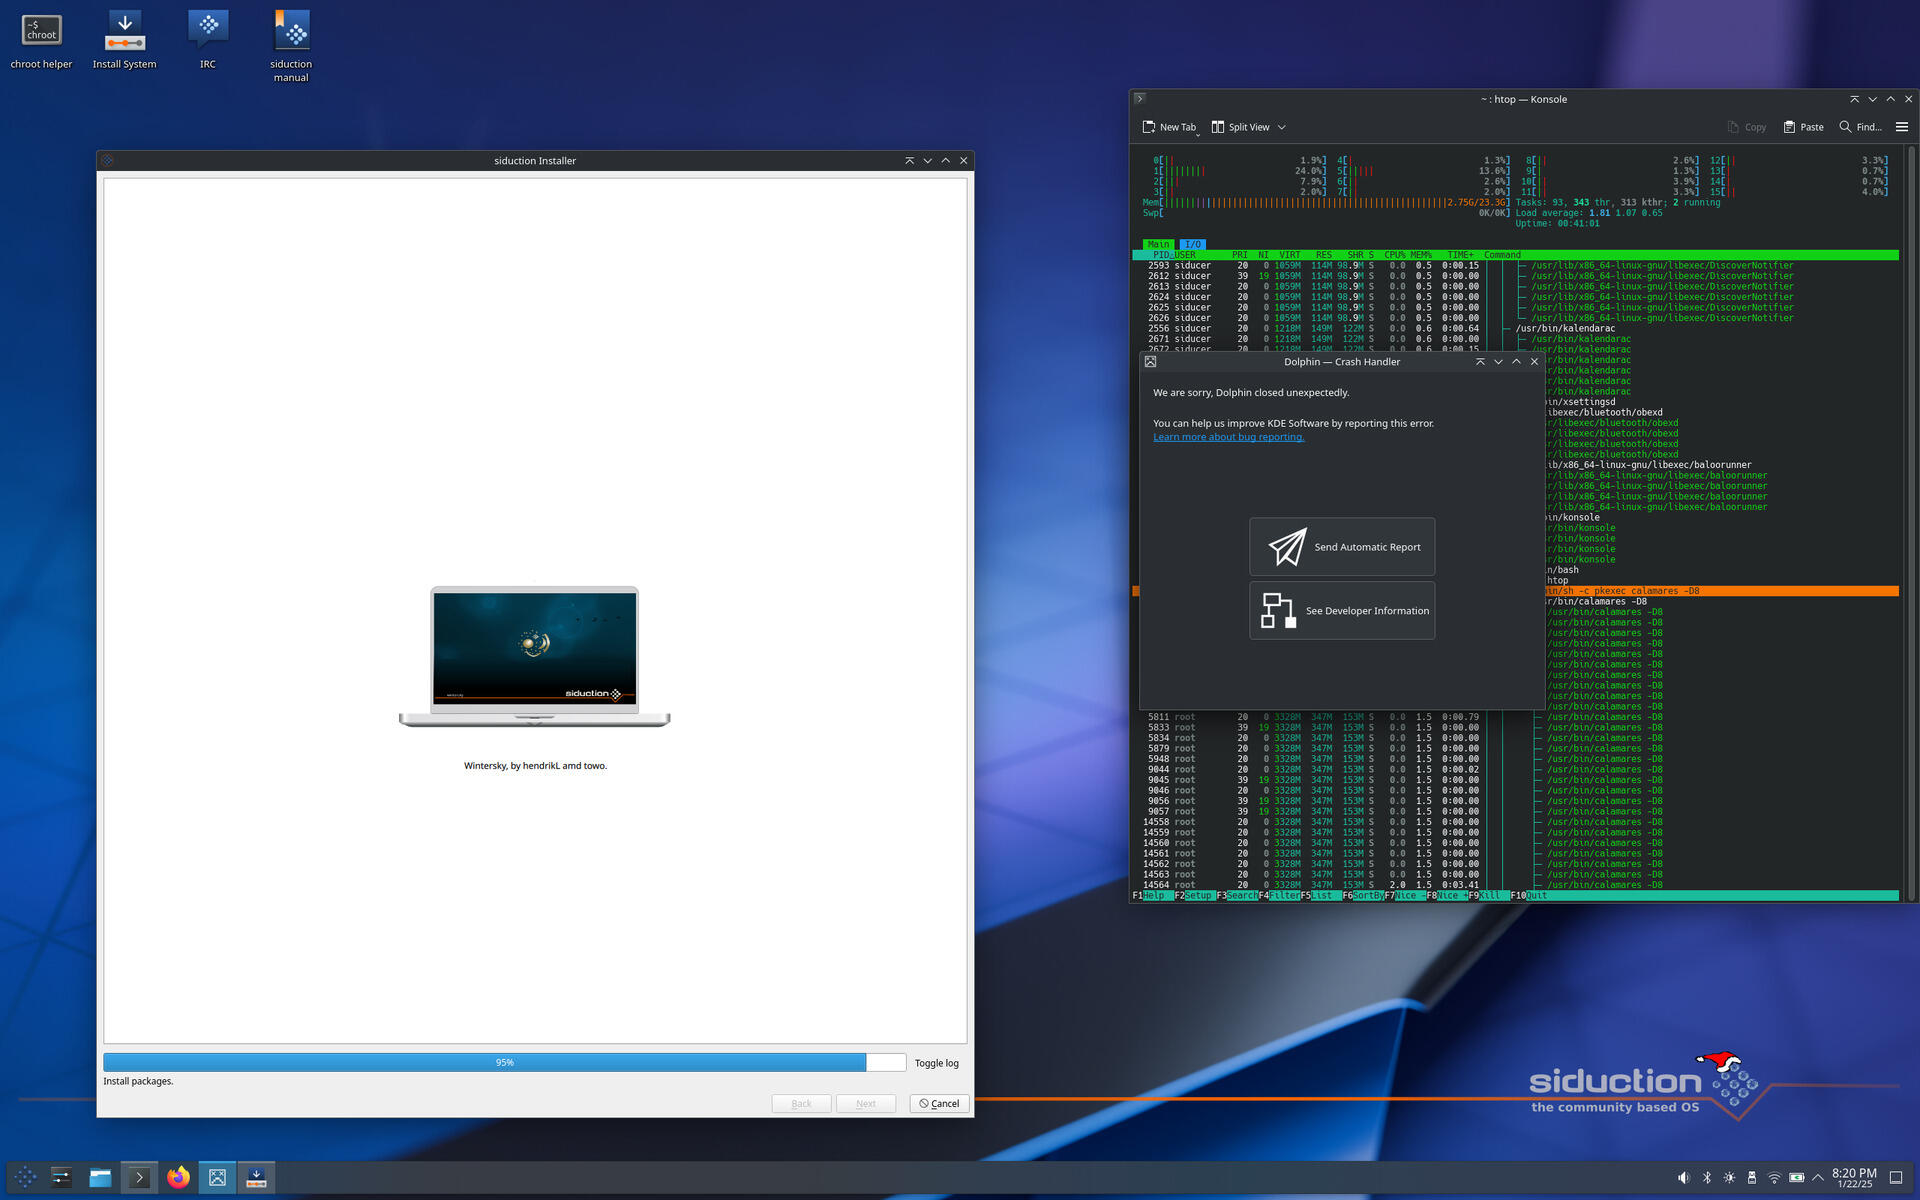
Task: Open the Bluetooth tray icon
Action: 1707,1178
